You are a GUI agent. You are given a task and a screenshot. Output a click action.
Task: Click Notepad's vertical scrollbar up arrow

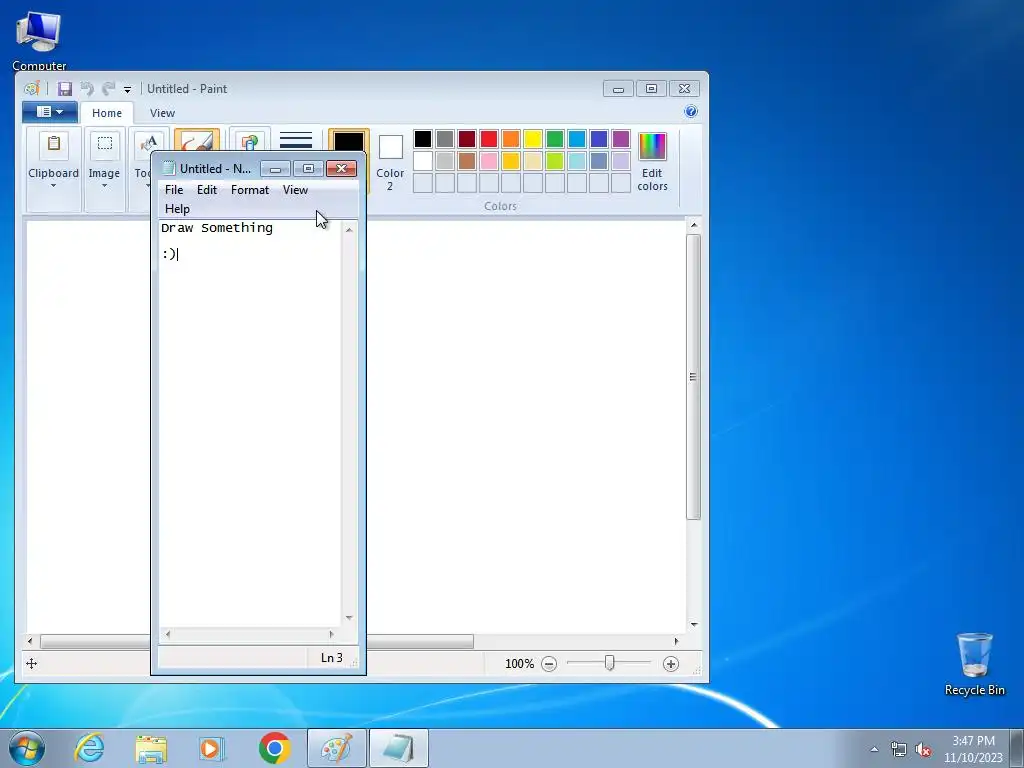point(349,230)
